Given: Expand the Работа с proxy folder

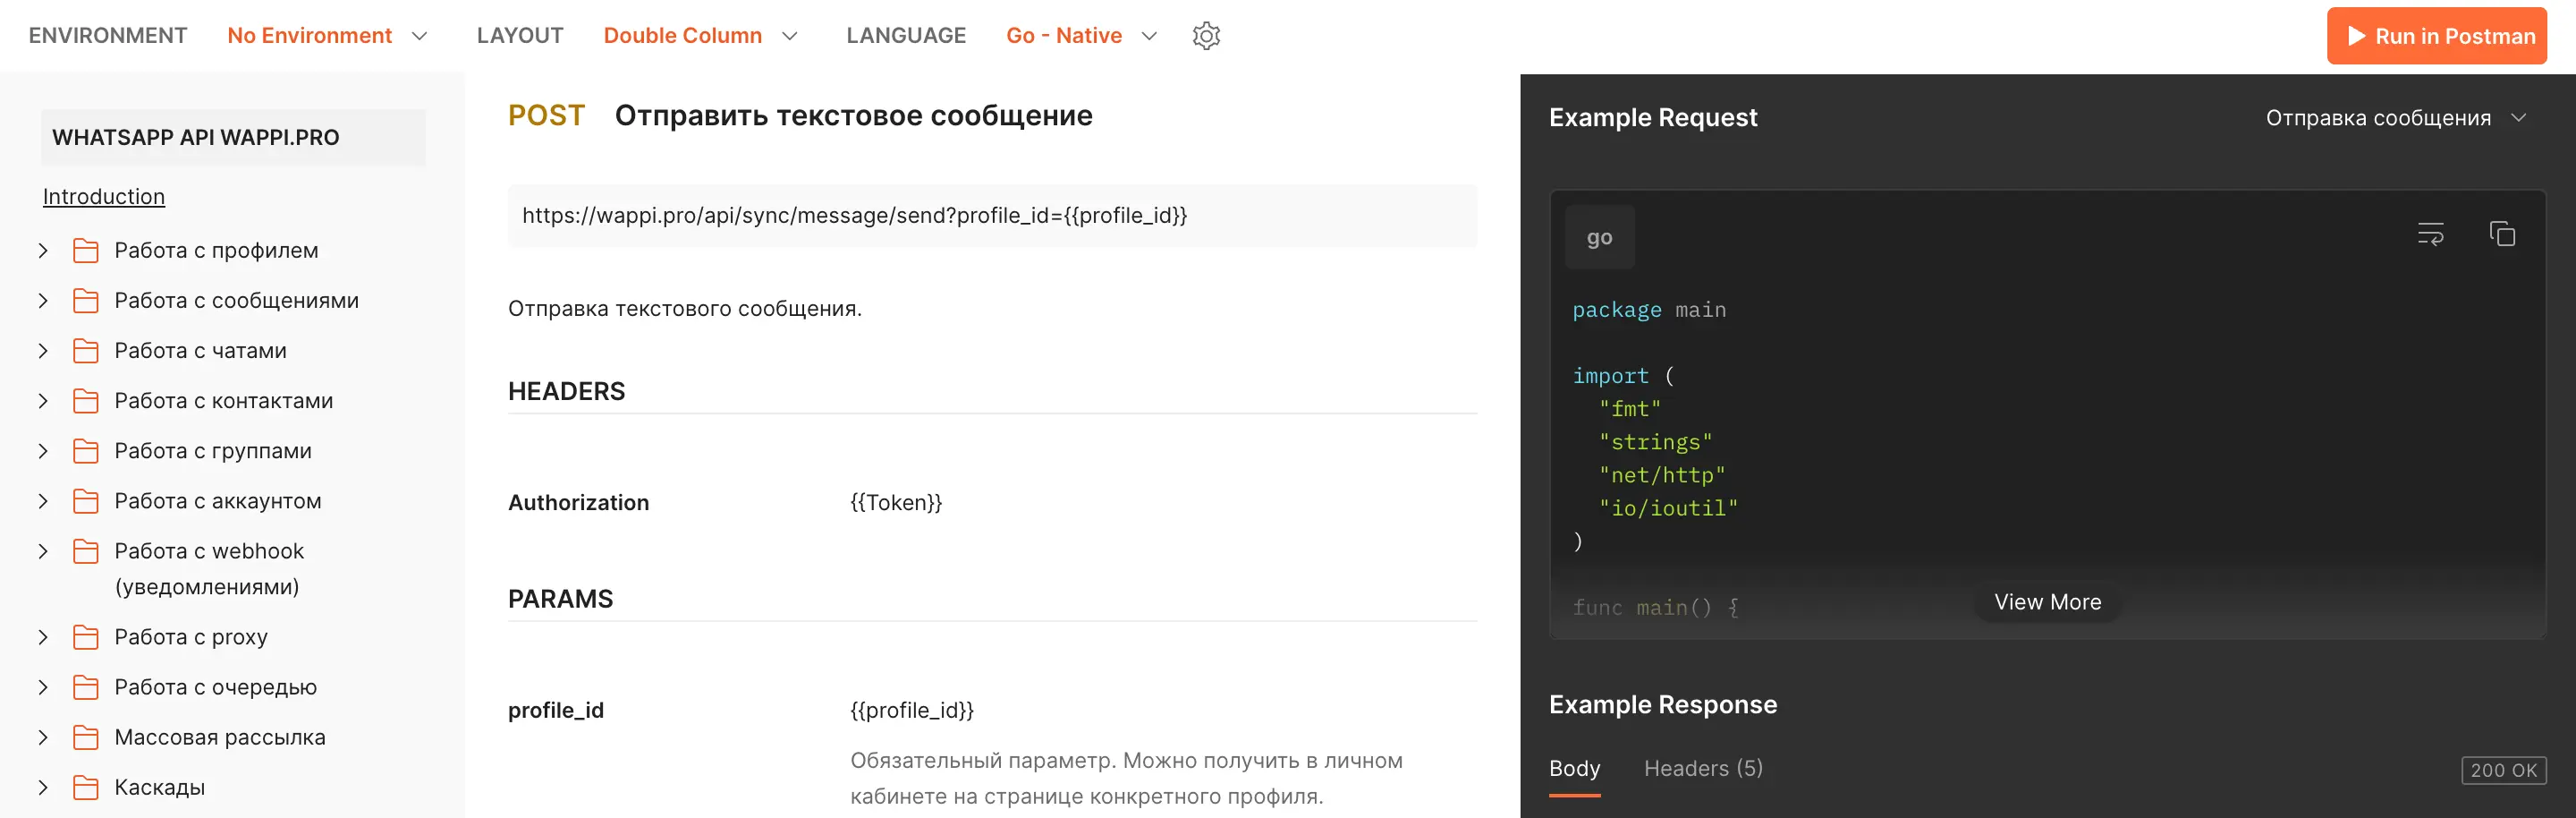Looking at the screenshot, I should point(43,636).
